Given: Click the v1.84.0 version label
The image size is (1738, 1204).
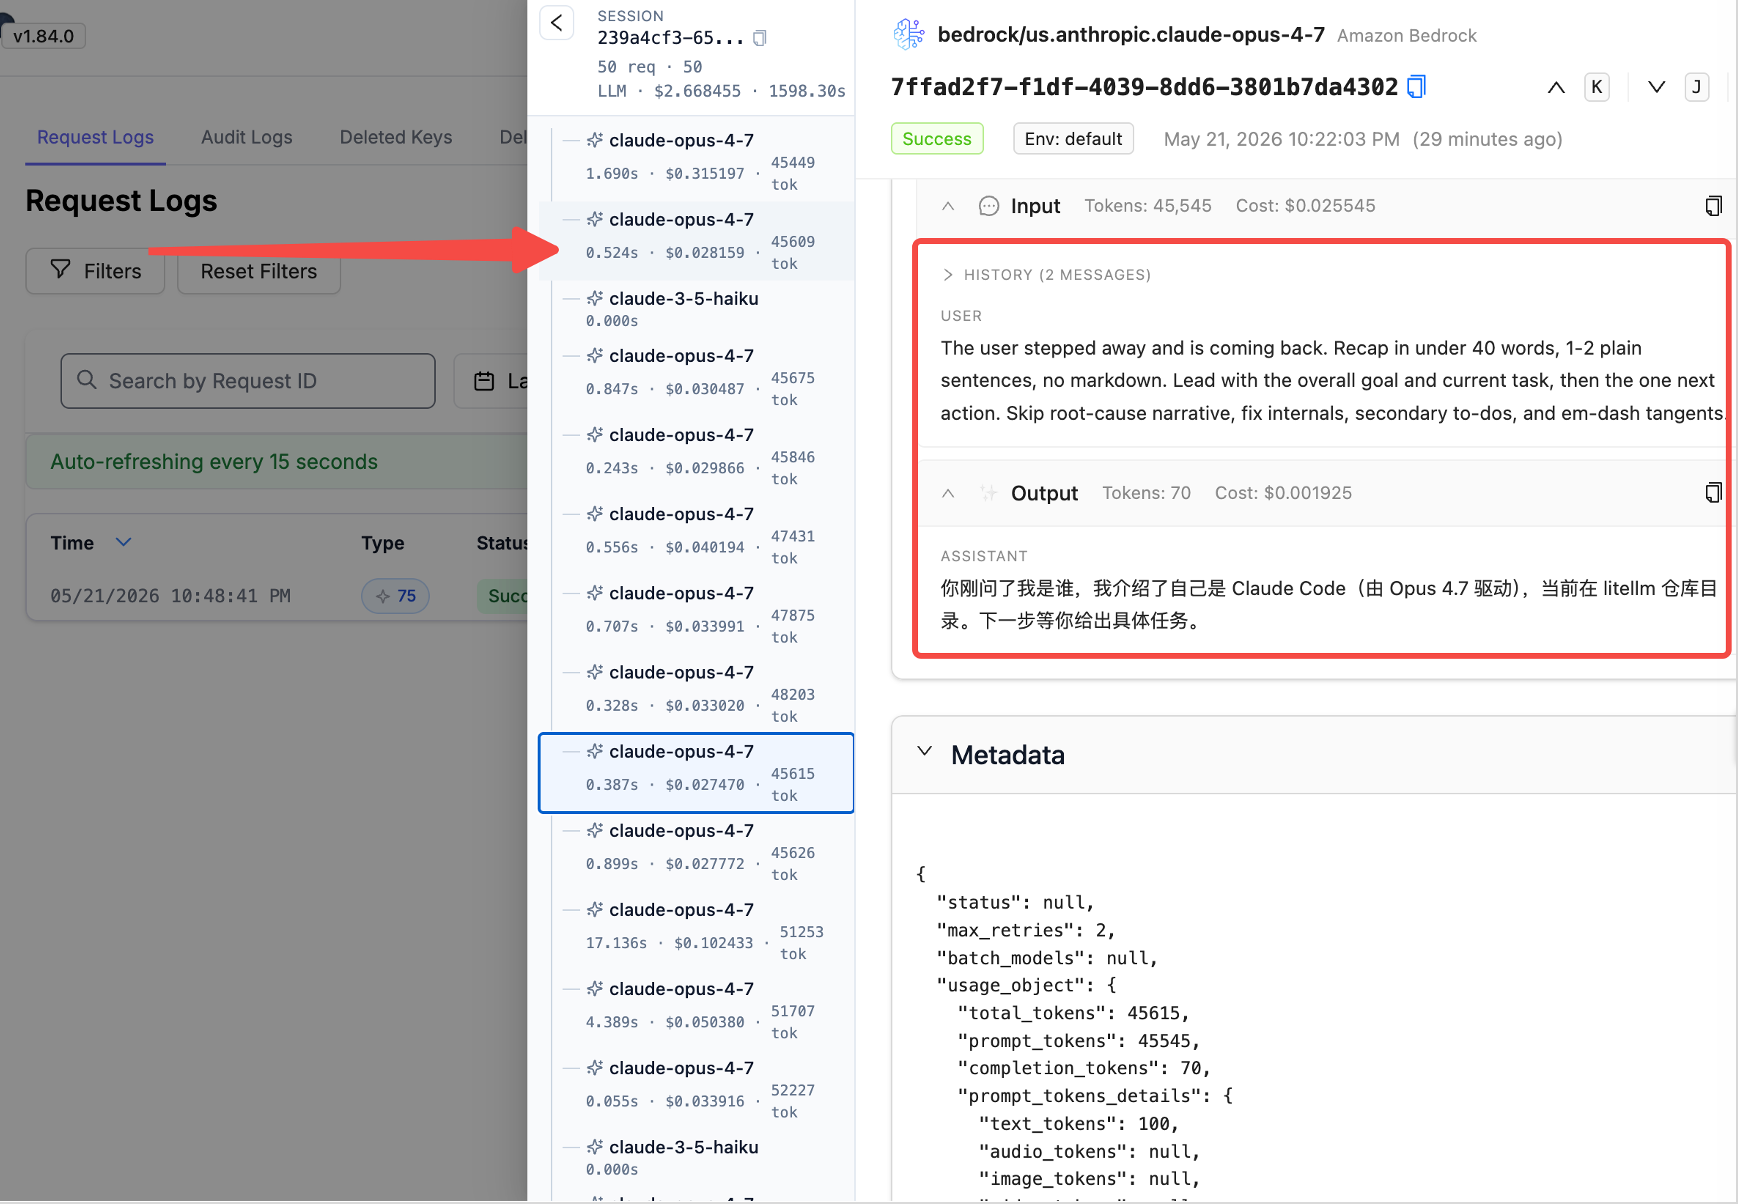Looking at the screenshot, I should (x=43, y=36).
